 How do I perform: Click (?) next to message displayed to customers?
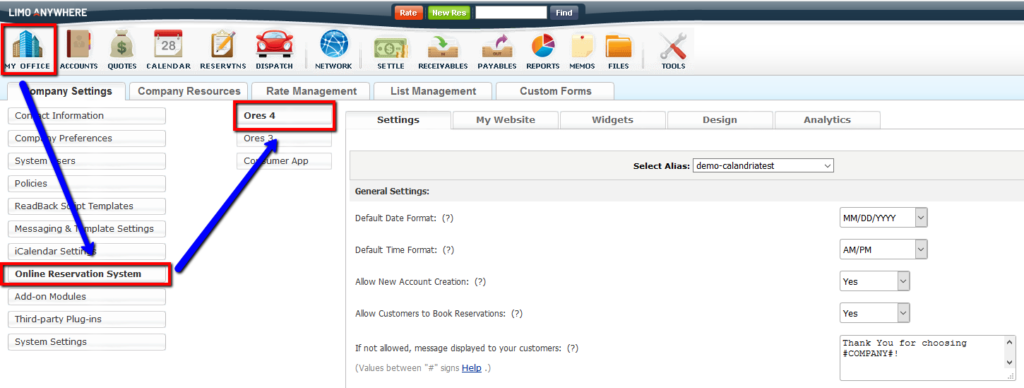pyautogui.click(x=572, y=348)
